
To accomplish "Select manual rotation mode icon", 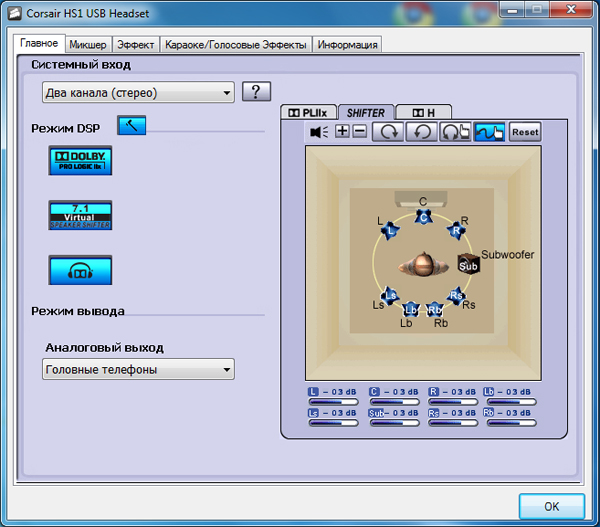I will [455, 132].
